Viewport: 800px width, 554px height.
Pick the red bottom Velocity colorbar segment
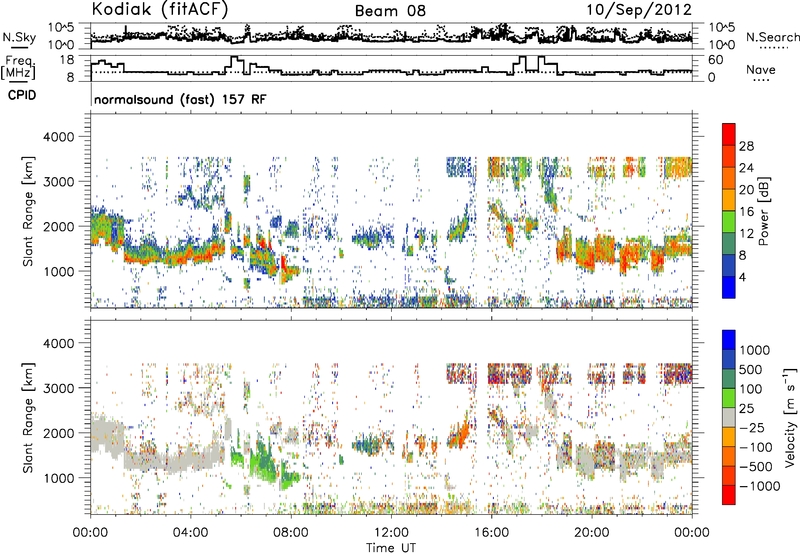click(729, 495)
